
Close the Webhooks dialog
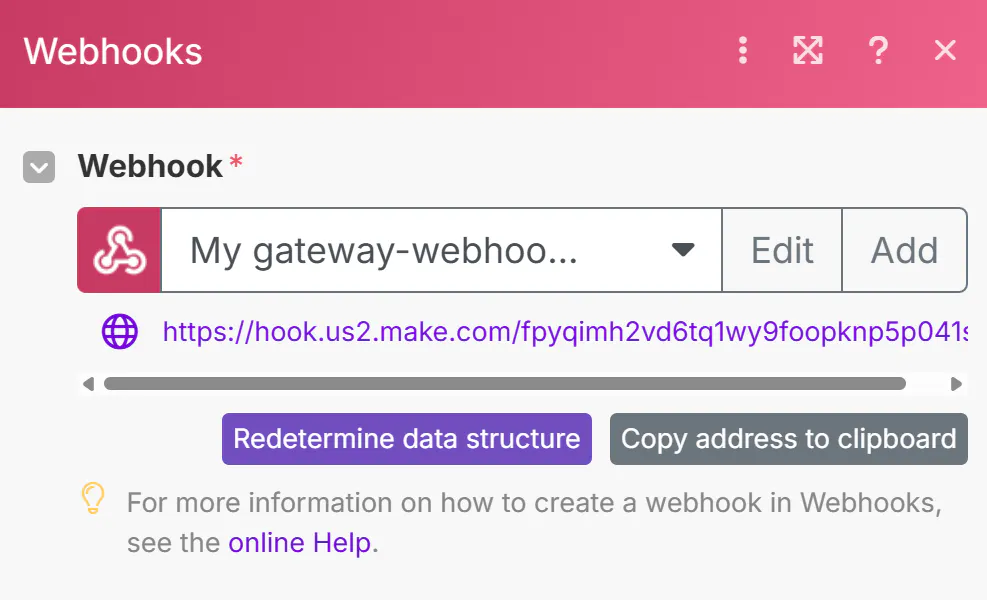(x=945, y=50)
